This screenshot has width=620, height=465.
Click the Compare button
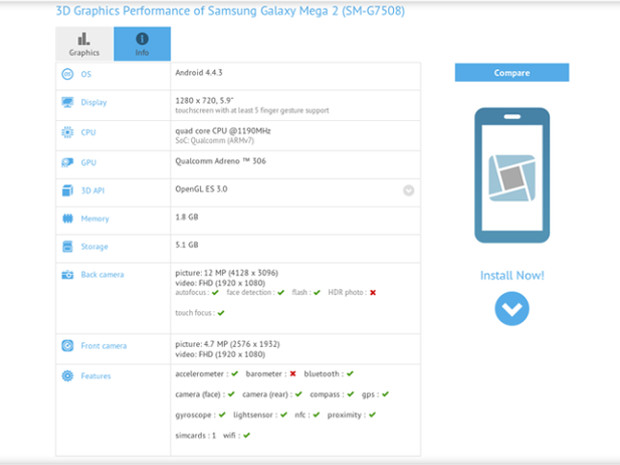click(512, 72)
